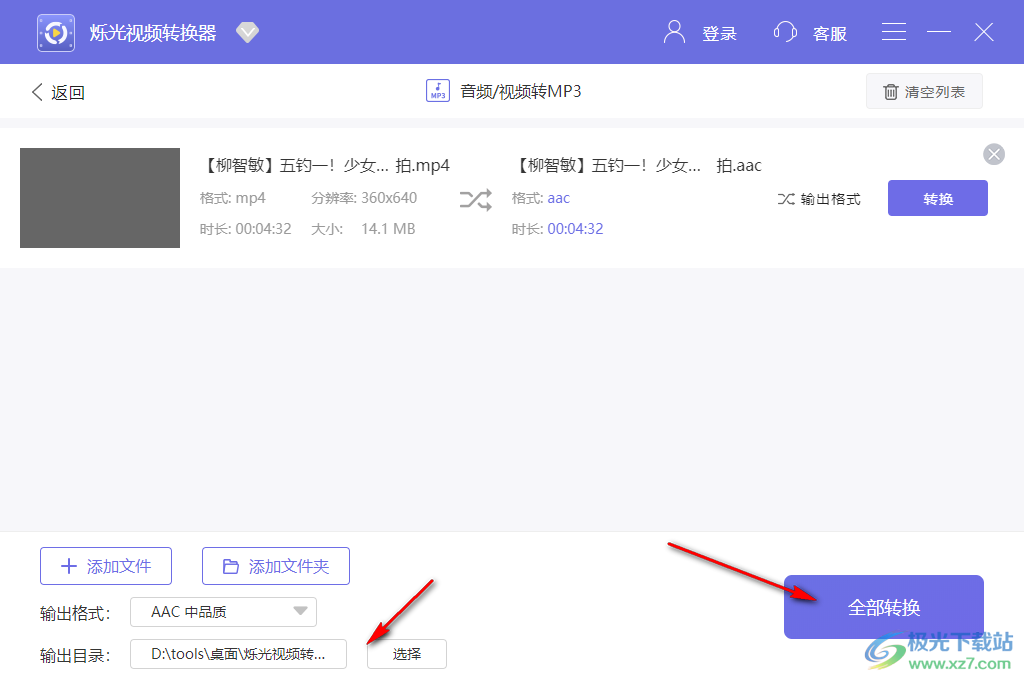This screenshot has width=1024, height=680.
Task: Open the VIP diamond icon
Action: [248, 32]
